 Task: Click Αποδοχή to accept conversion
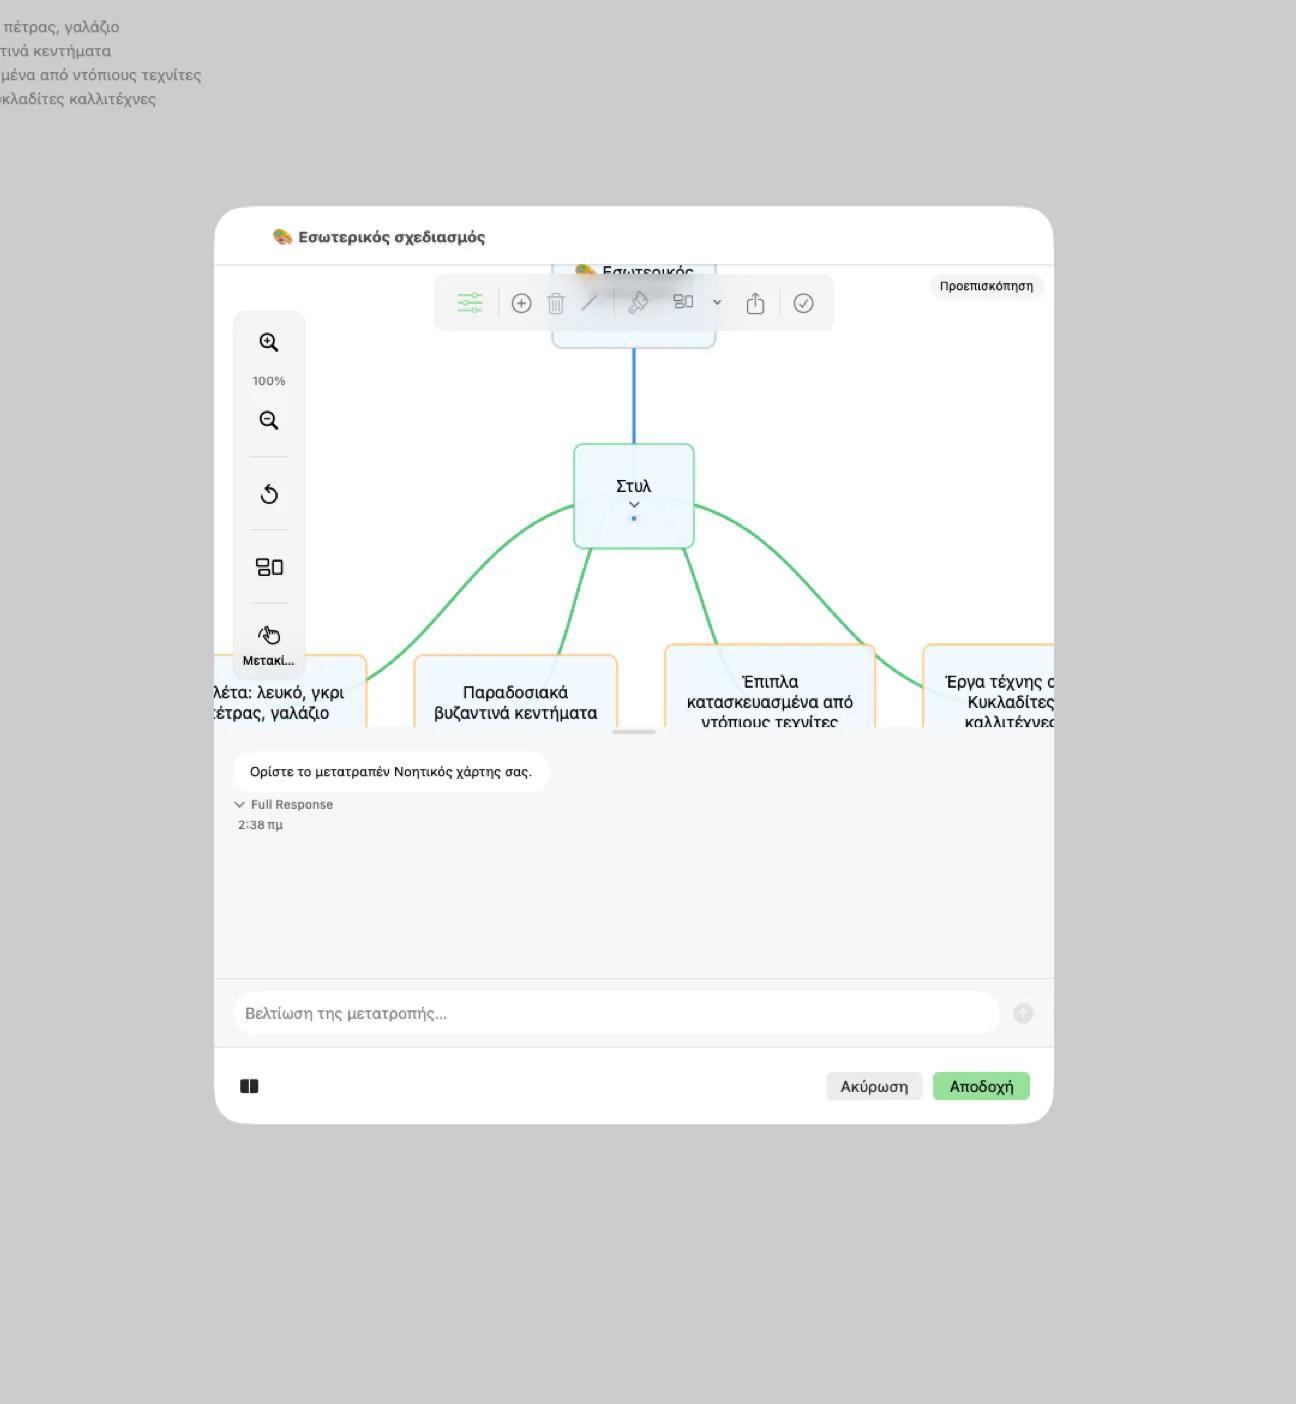(x=981, y=1086)
